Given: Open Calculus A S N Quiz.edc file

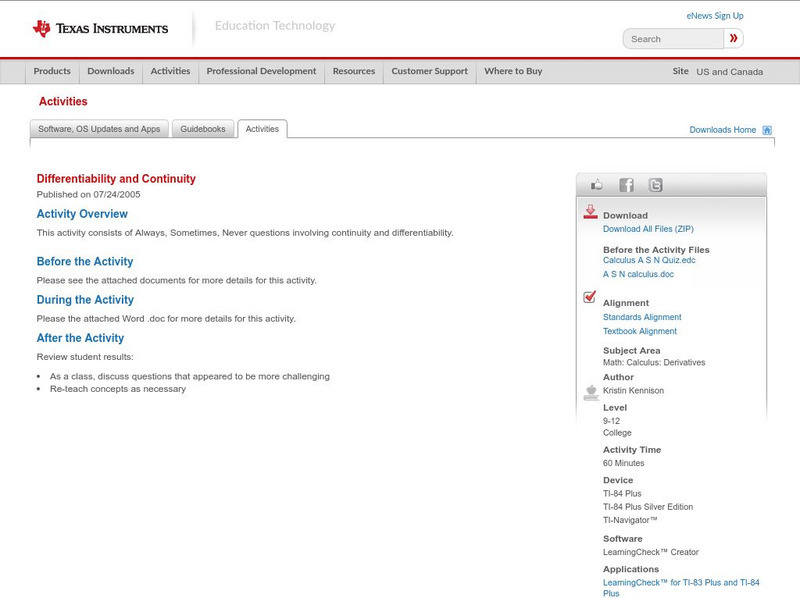Looking at the screenshot, I should (649, 260).
